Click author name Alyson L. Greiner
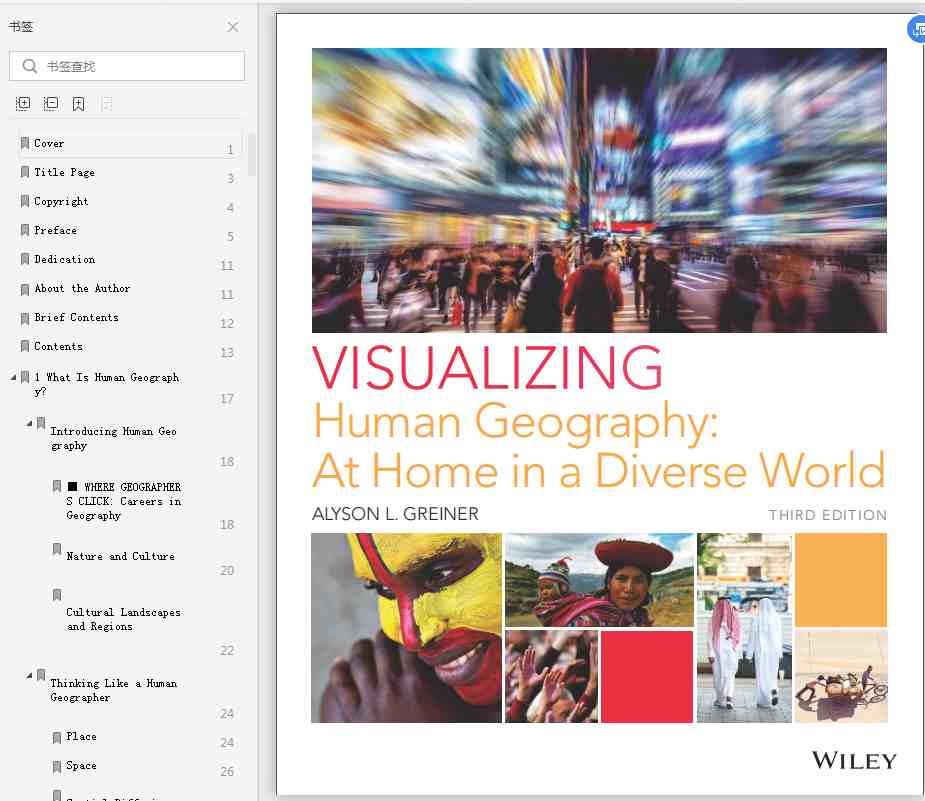The width and height of the screenshot is (925, 801). tap(395, 514)
